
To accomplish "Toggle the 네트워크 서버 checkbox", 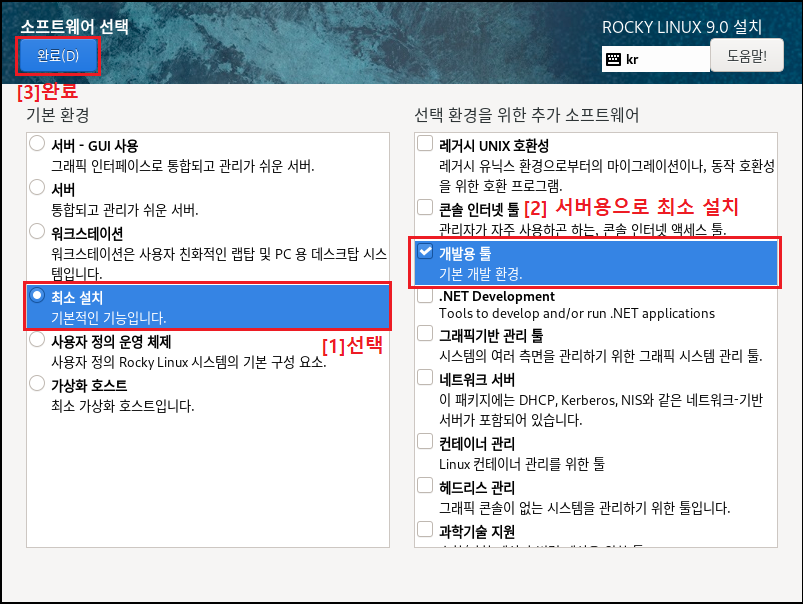I will 425,378.
